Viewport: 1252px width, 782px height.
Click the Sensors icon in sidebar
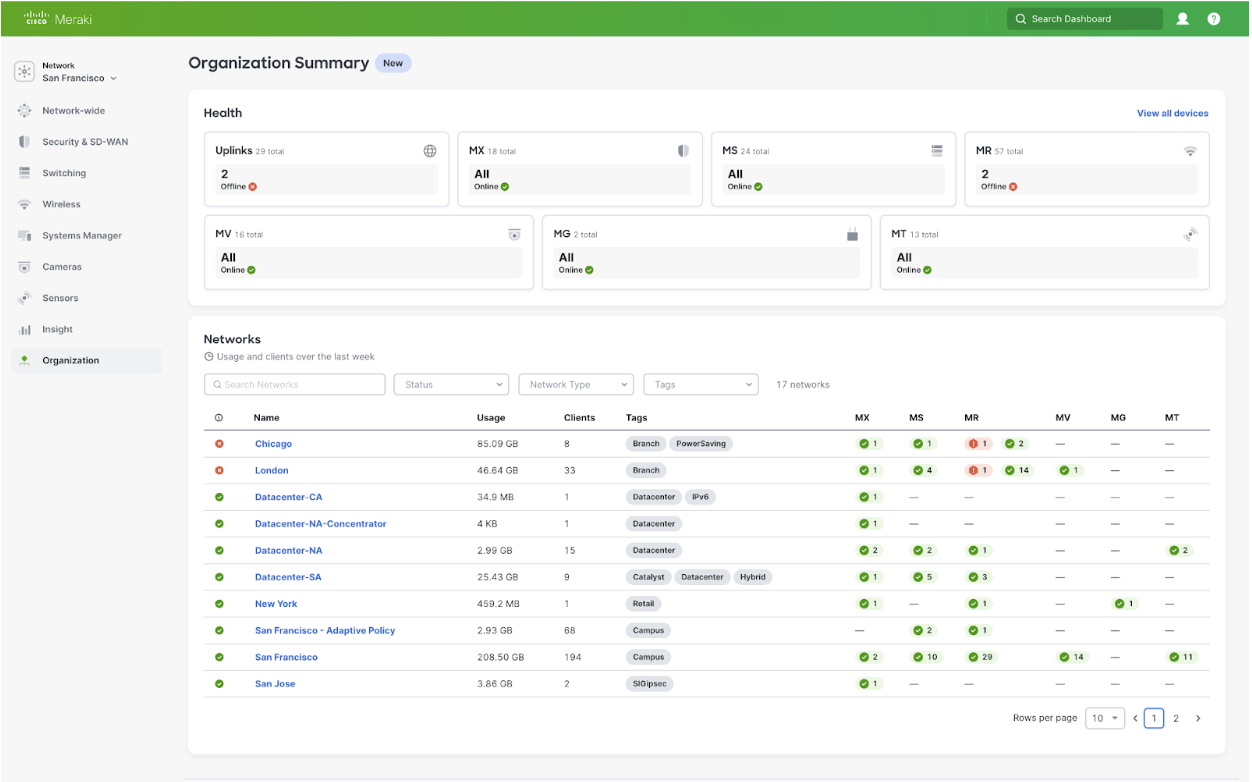[24, 298]
